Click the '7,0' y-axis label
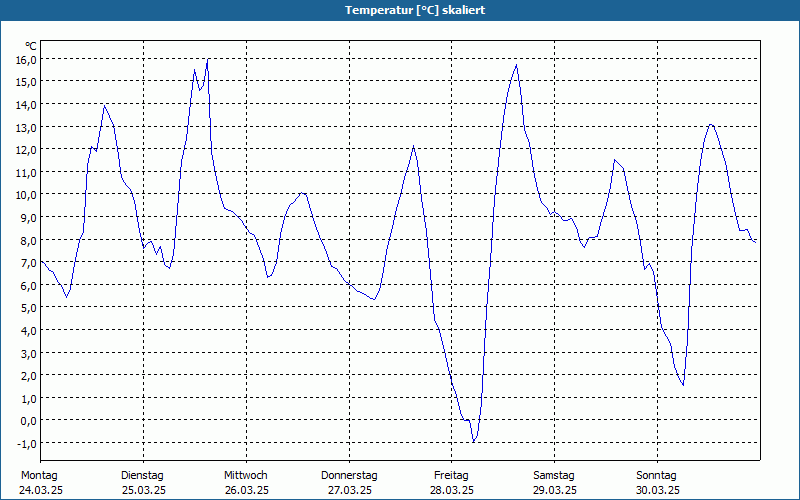The height and width of the screenshot is (500, 800). click(x=29, y=263)
